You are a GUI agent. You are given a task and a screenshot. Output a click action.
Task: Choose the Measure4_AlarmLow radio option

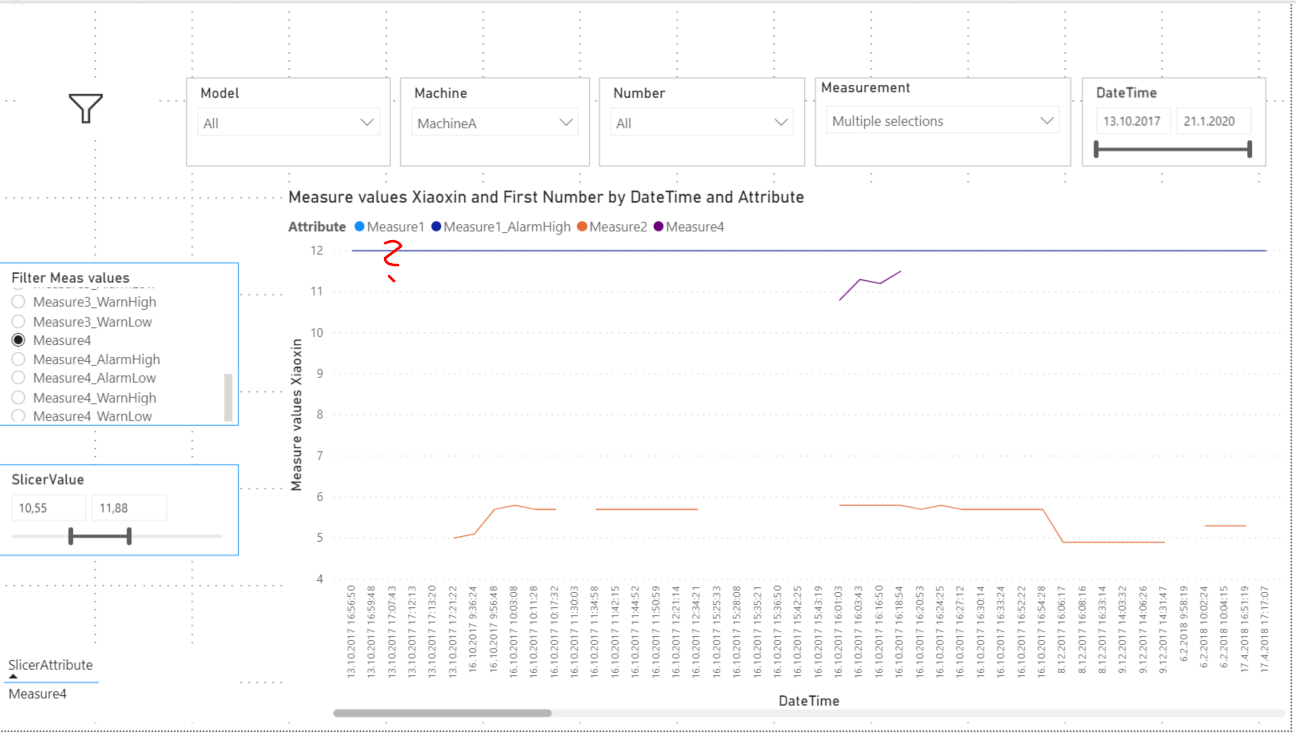click(18, 378)
